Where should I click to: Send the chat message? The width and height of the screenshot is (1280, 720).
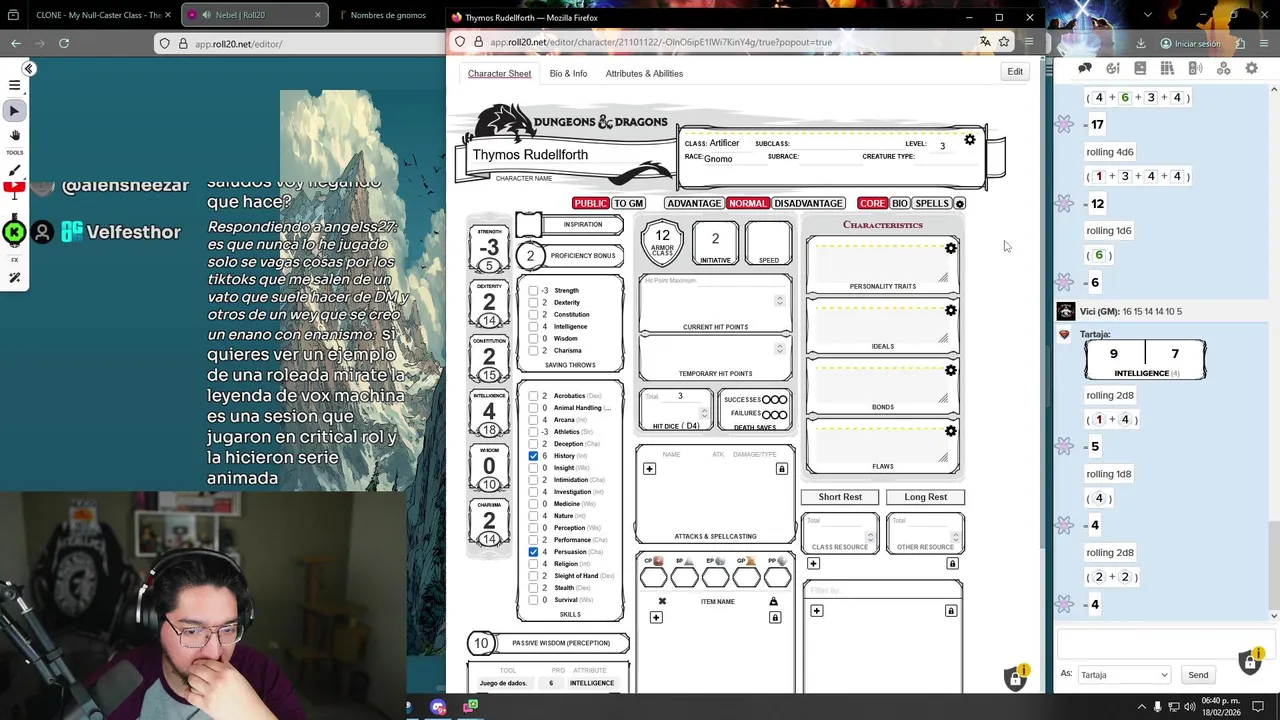(x=1198, y=675)
